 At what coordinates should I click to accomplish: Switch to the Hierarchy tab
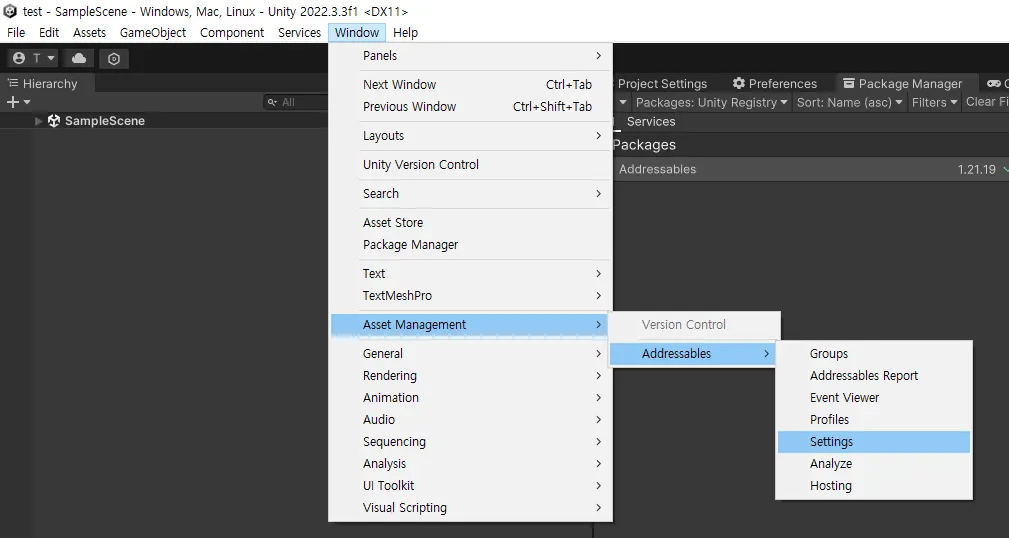[x=48, y=84]
